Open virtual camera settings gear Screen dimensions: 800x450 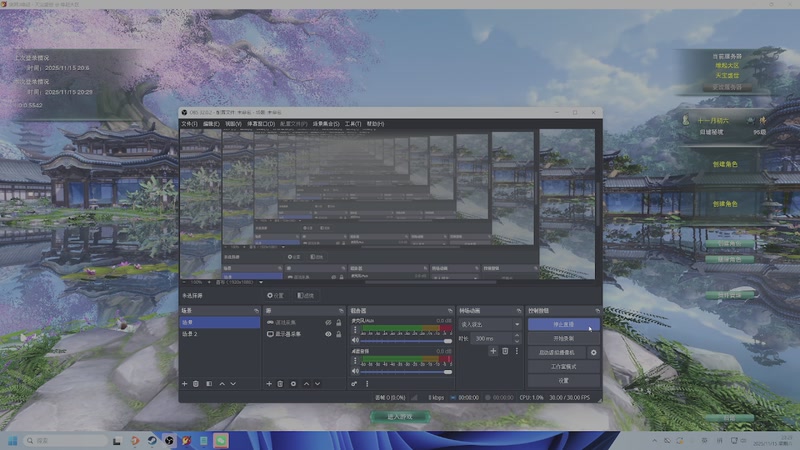tap(593, 353)
